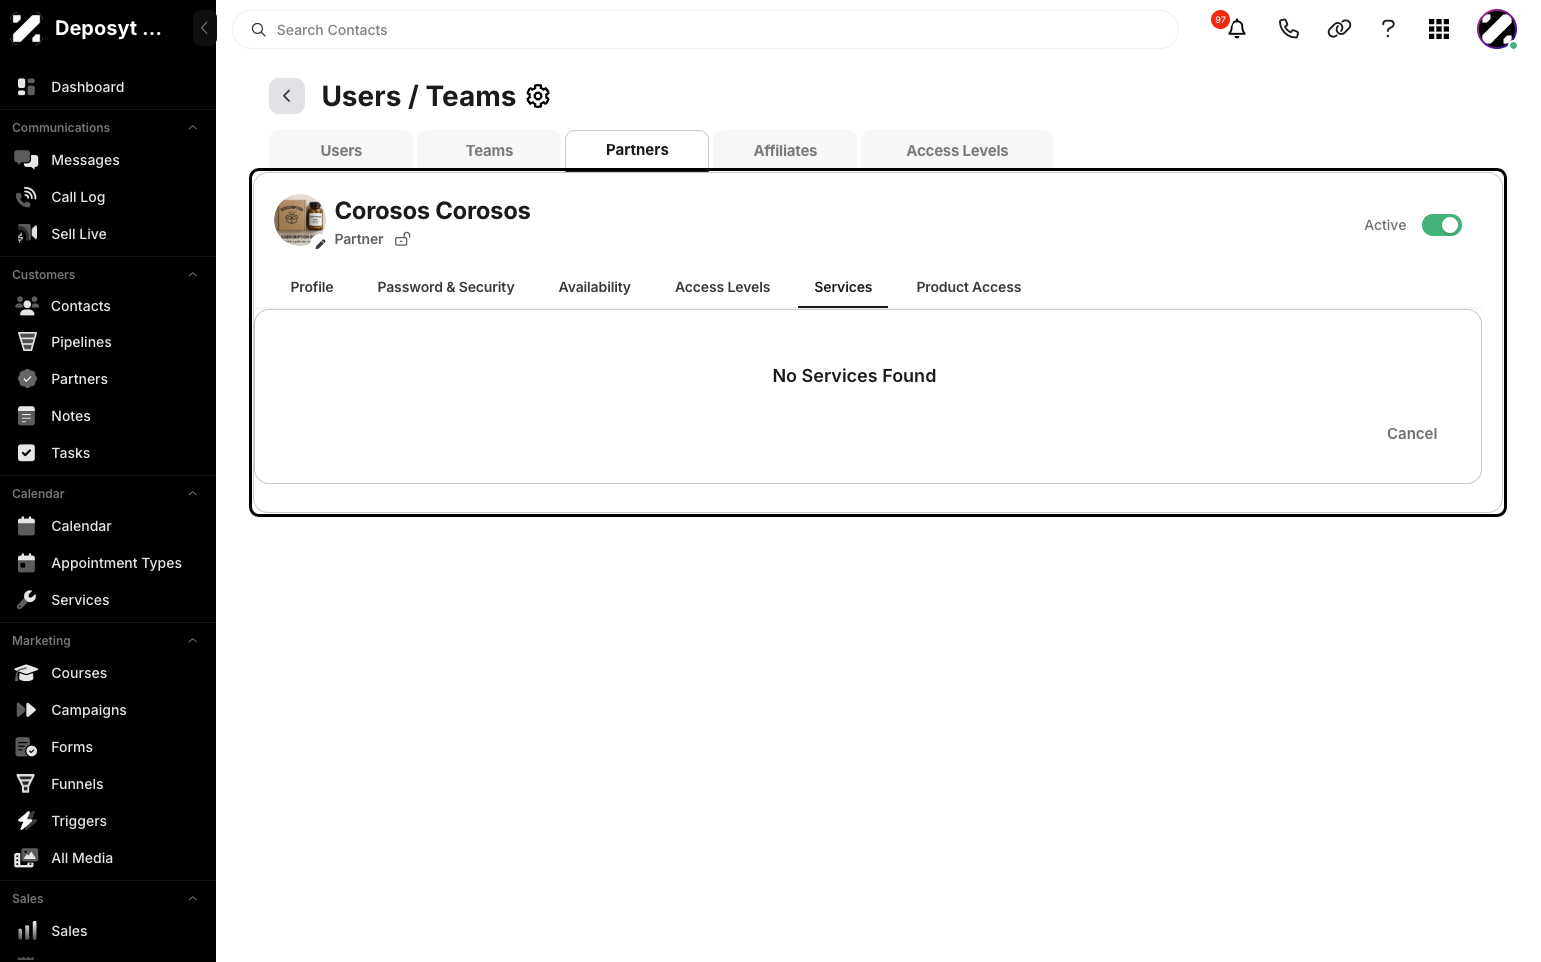Switch to the Teams tab
1541x962 pixels.
(489, 150)
